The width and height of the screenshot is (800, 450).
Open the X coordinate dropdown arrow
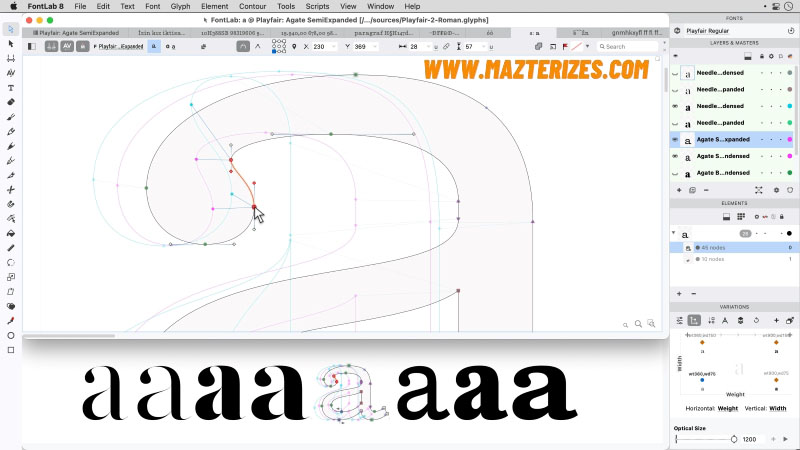(334, 46)
